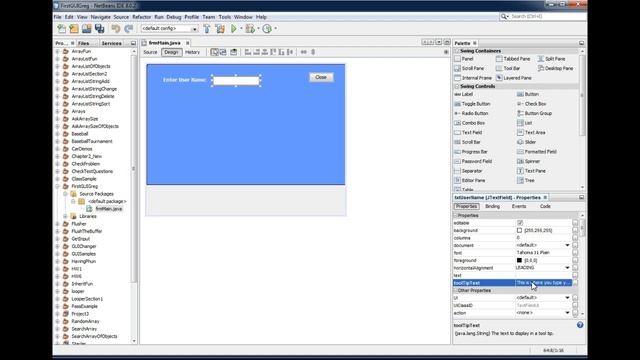Activate Connection Mode in the designer toolbar
This screenshot has width=640, height=360.
[x=223, y=52]
